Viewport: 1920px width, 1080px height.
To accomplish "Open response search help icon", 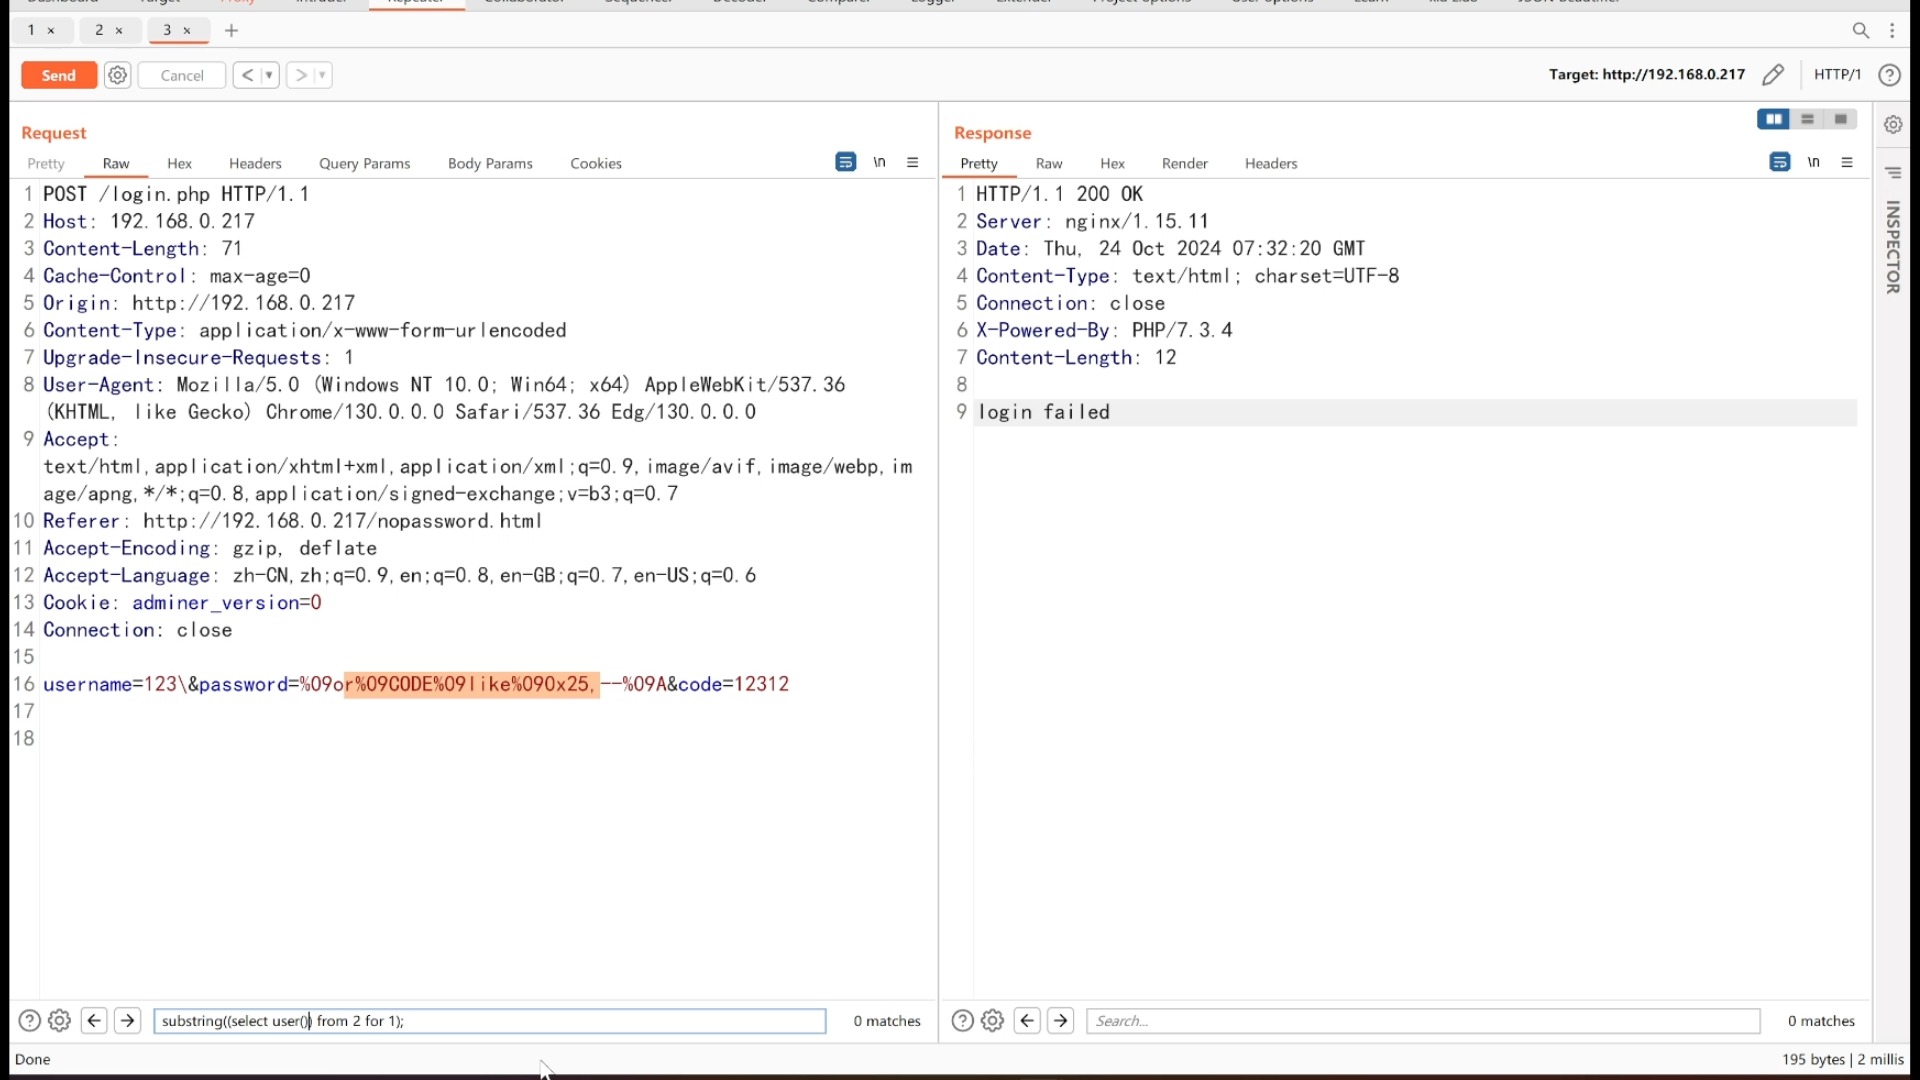I will pos(962,1021).
